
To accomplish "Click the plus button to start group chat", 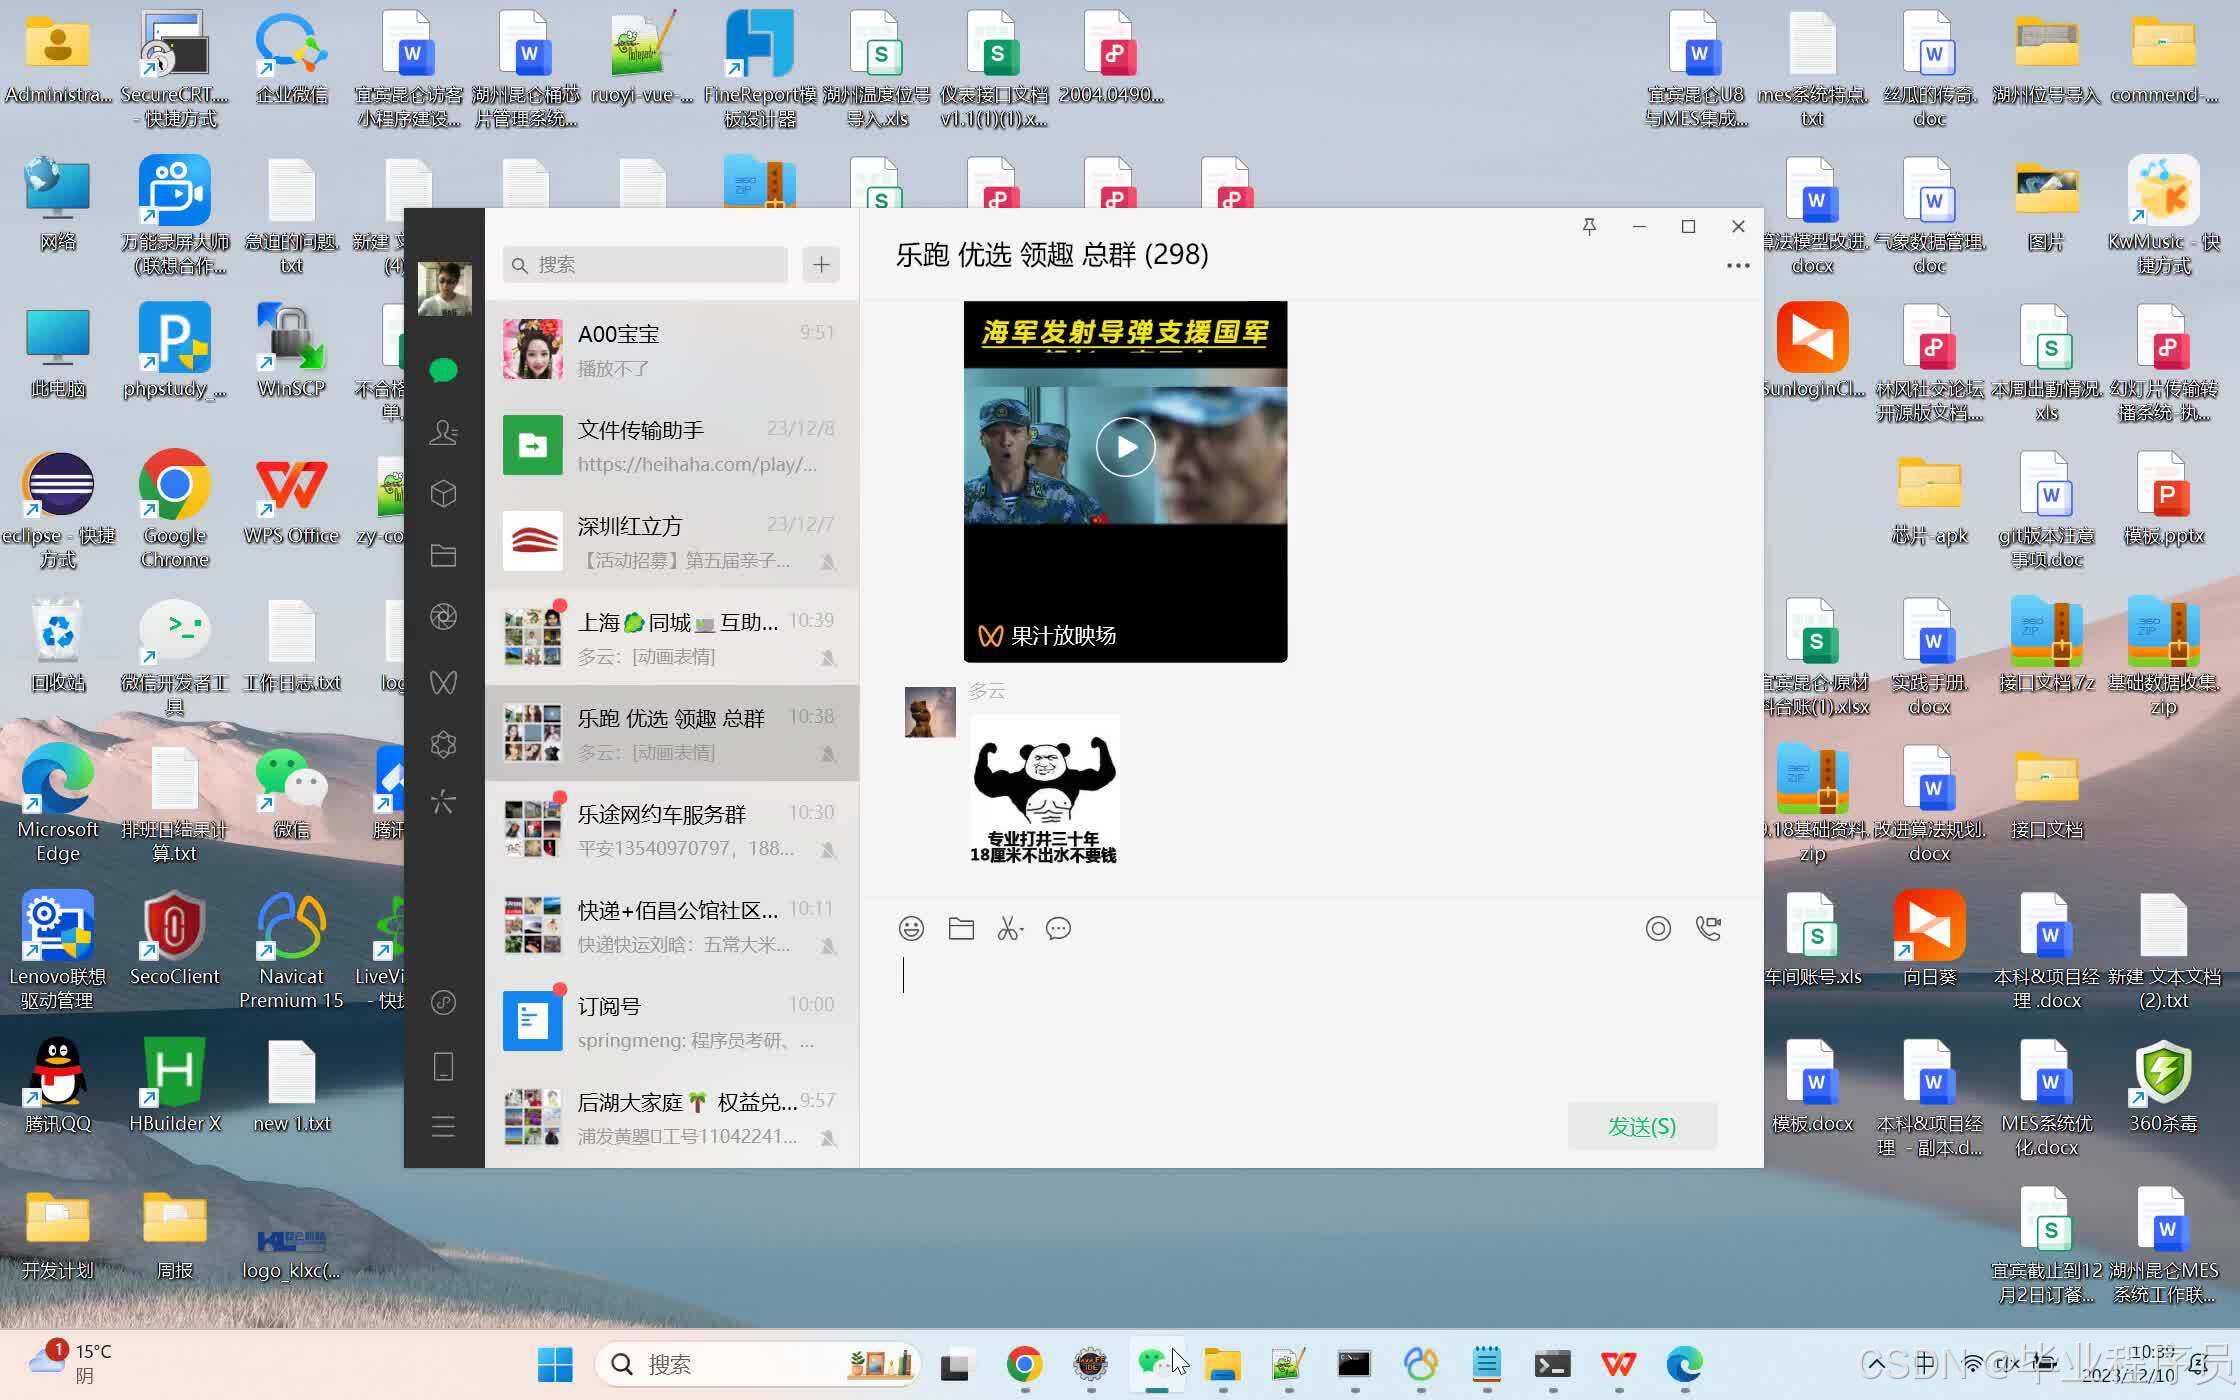I will [821, 265].
